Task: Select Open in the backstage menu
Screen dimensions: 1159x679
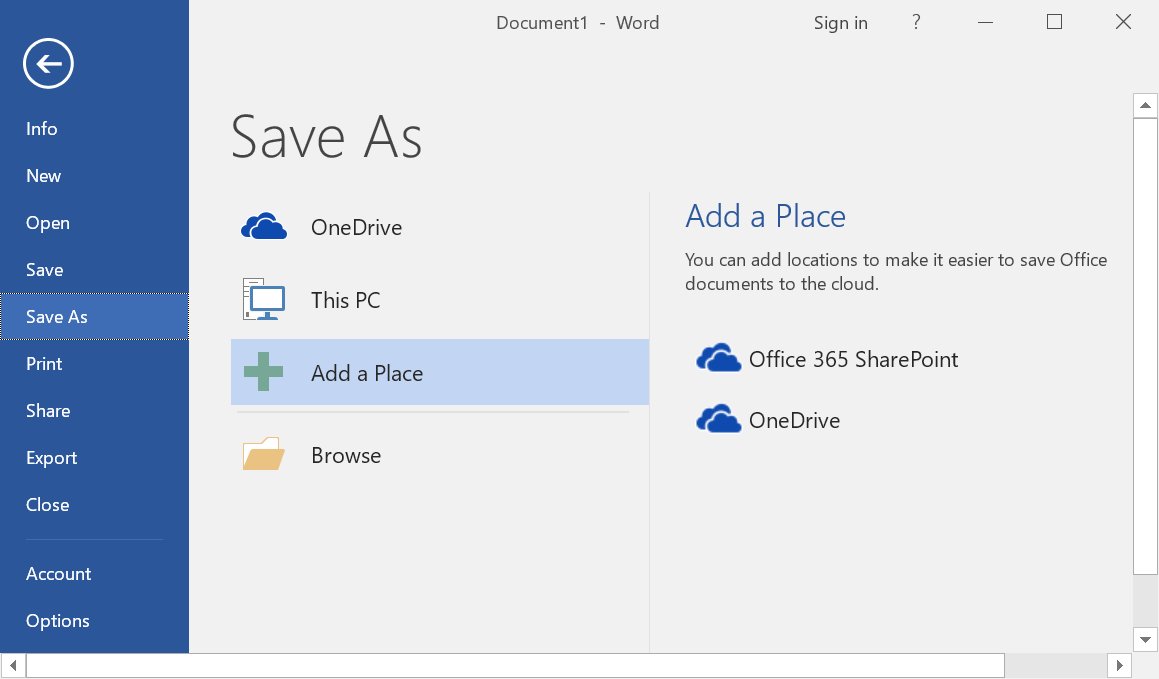Action: [x=95, y=222]
